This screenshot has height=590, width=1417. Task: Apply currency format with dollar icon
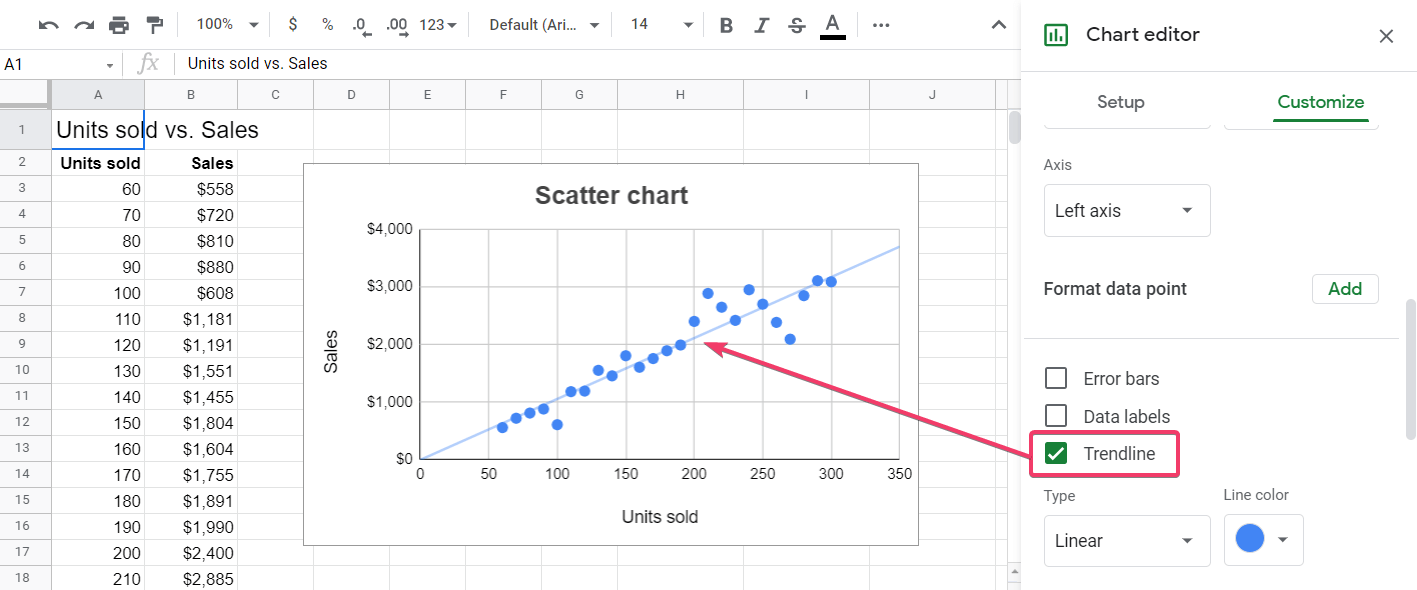point(292,24)
